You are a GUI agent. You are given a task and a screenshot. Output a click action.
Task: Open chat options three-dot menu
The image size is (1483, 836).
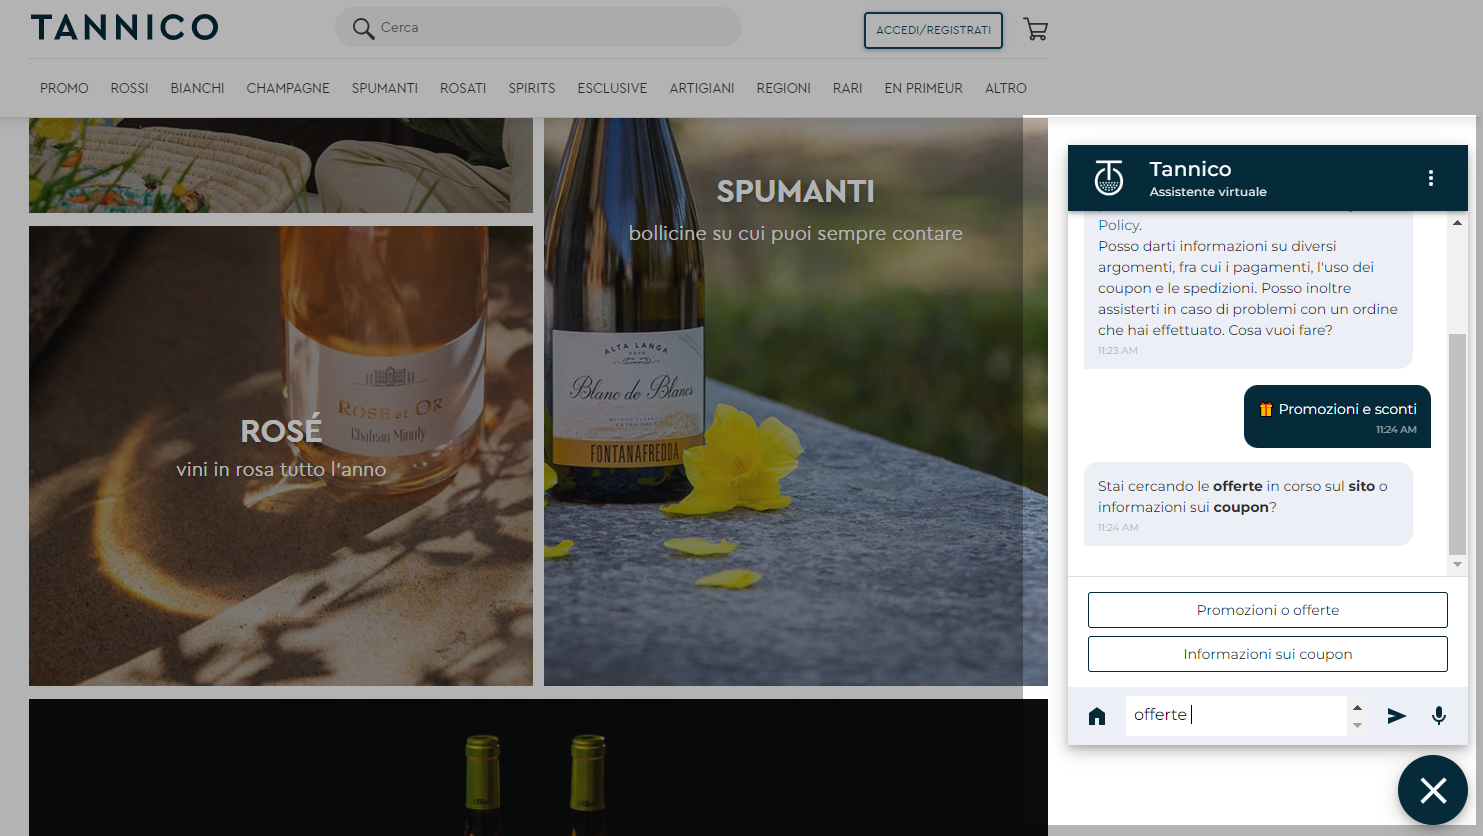coord(1431,178)
